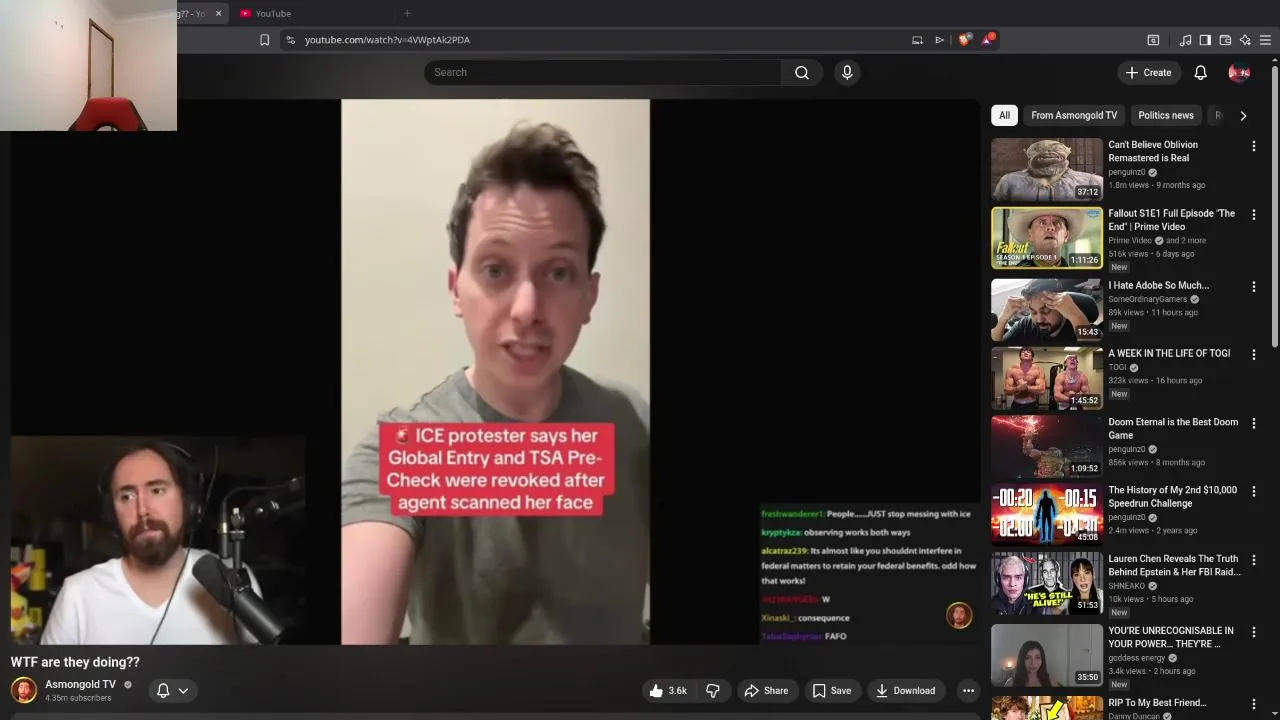
Task: Select the Politics news chip
Action: pyautogui.click(x=1166, y=115)
